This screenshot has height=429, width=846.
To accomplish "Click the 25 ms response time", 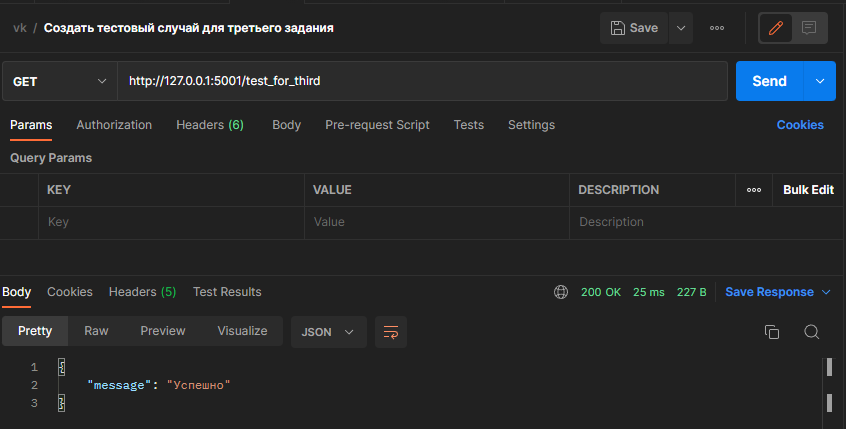I will click(x=649, y=292).
